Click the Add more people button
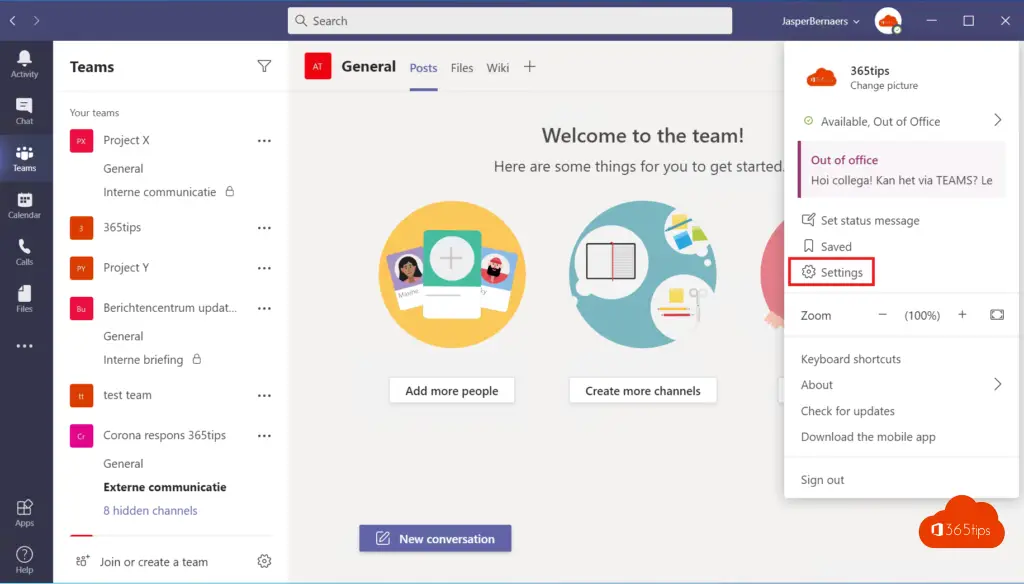1024x584 pixels. (451, 391)
